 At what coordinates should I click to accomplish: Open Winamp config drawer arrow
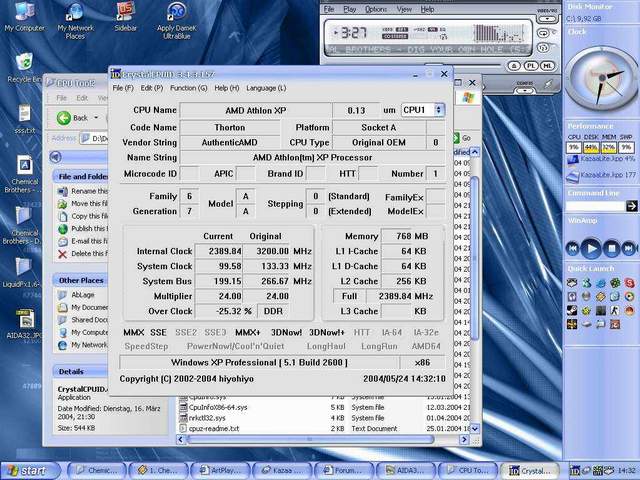tap(524, 91)
